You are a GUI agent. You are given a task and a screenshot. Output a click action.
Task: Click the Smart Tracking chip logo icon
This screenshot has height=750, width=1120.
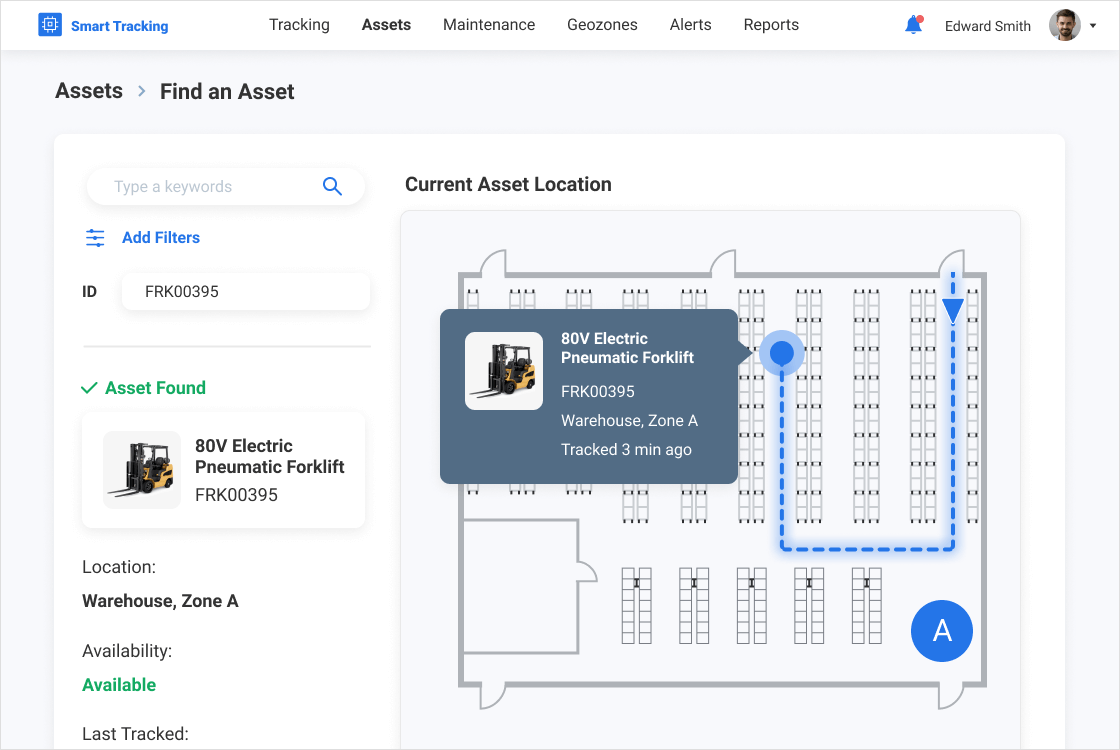tap(50, 26)
